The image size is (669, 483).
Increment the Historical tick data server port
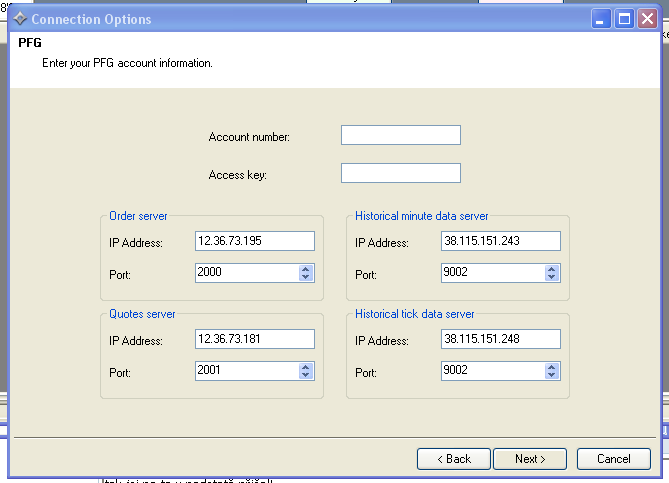pyautogui.click(x=552, y=366)
